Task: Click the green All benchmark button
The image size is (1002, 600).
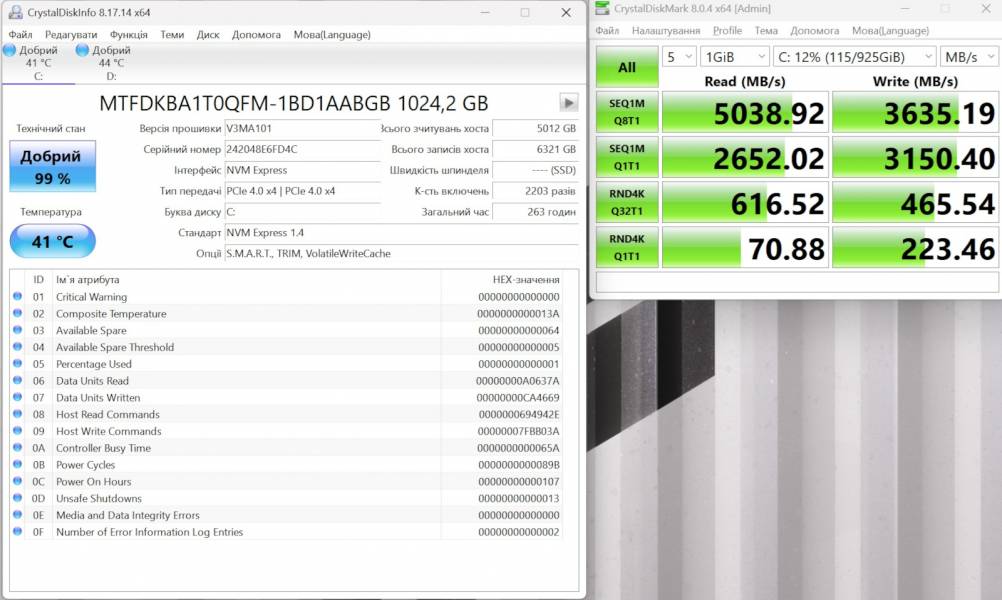Action: [x=627, y=66]
